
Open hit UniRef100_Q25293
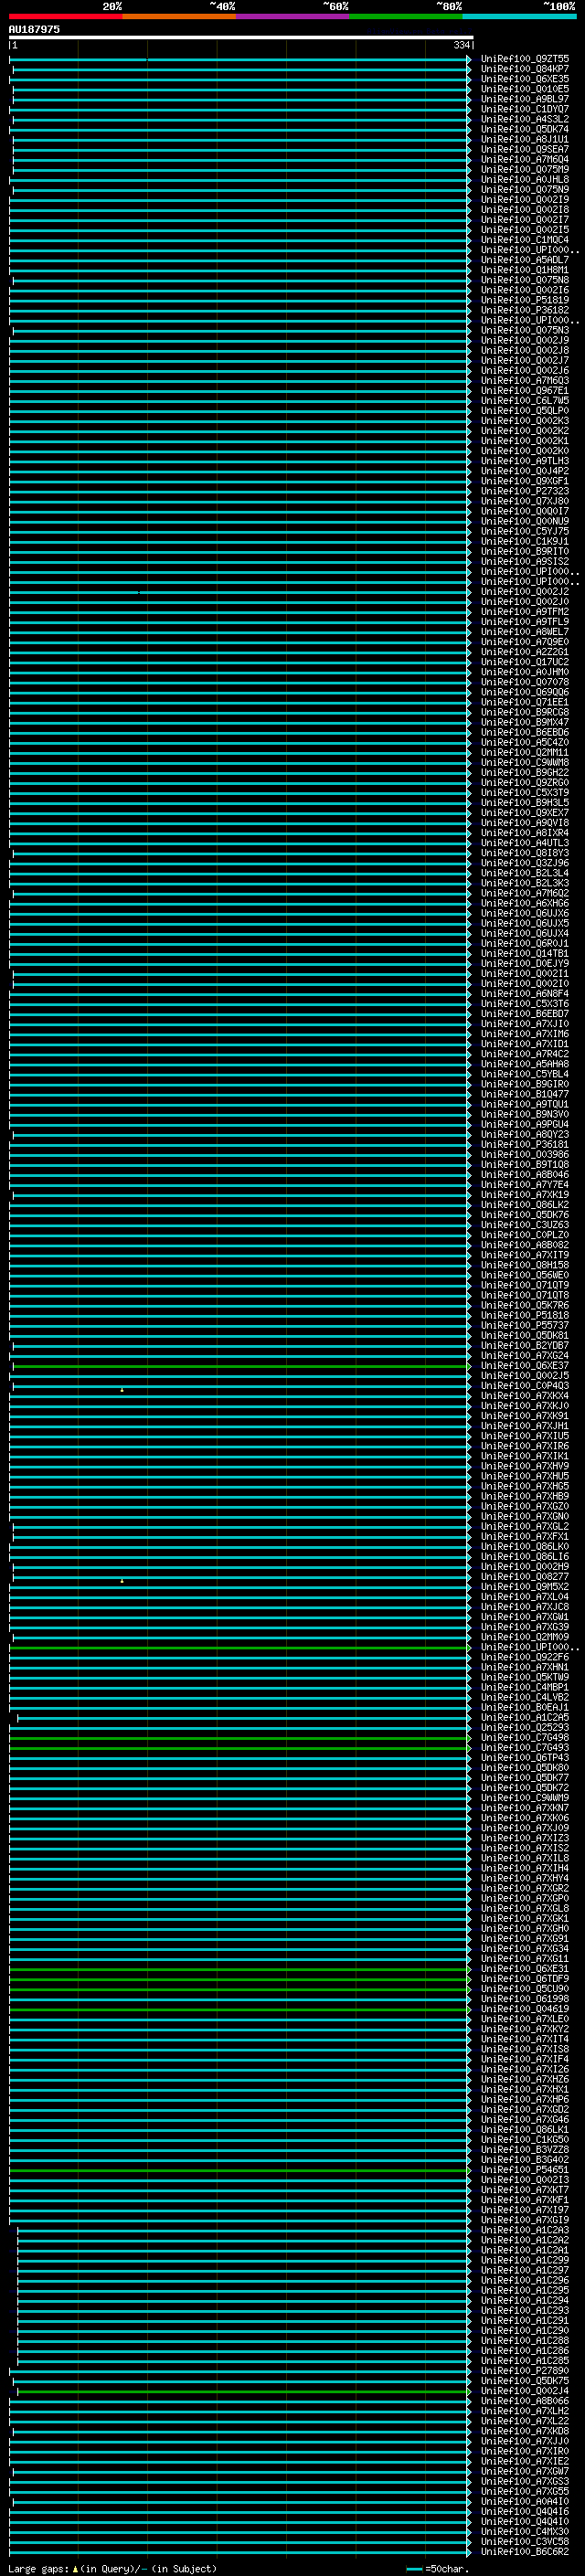pyautogui.click(x=524, y=1728)
